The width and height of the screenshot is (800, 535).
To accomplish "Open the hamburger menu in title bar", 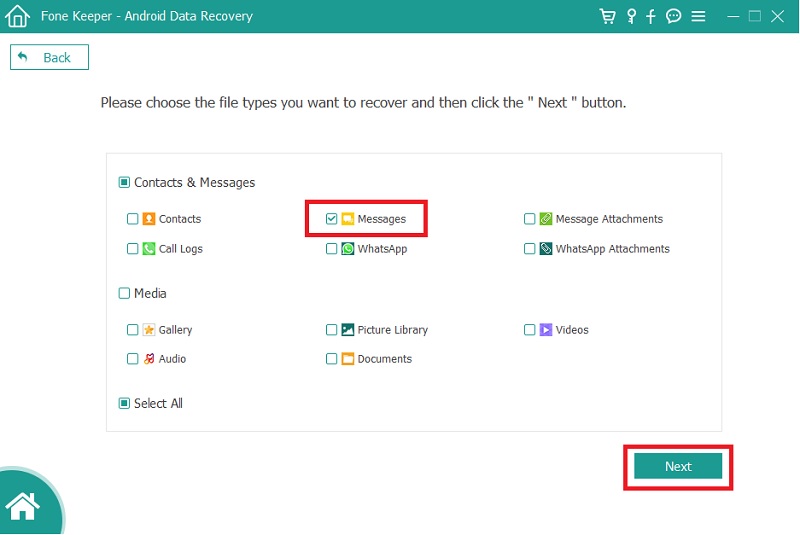I will point(698,16).
